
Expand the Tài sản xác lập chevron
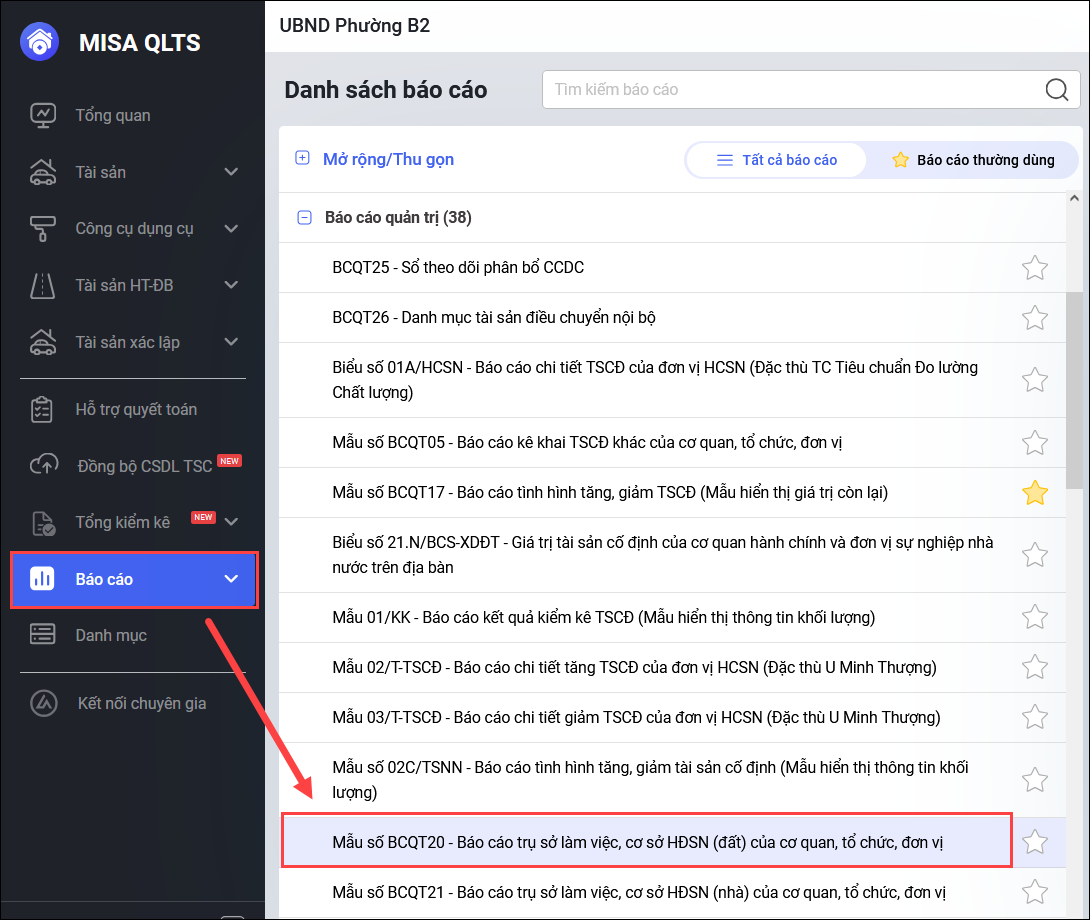coord(231,341)
